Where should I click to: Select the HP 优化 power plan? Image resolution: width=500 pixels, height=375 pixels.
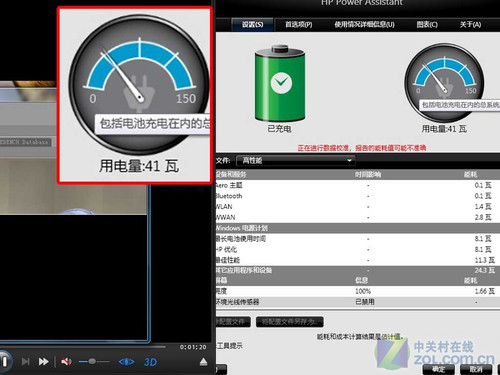pos(358,249)
